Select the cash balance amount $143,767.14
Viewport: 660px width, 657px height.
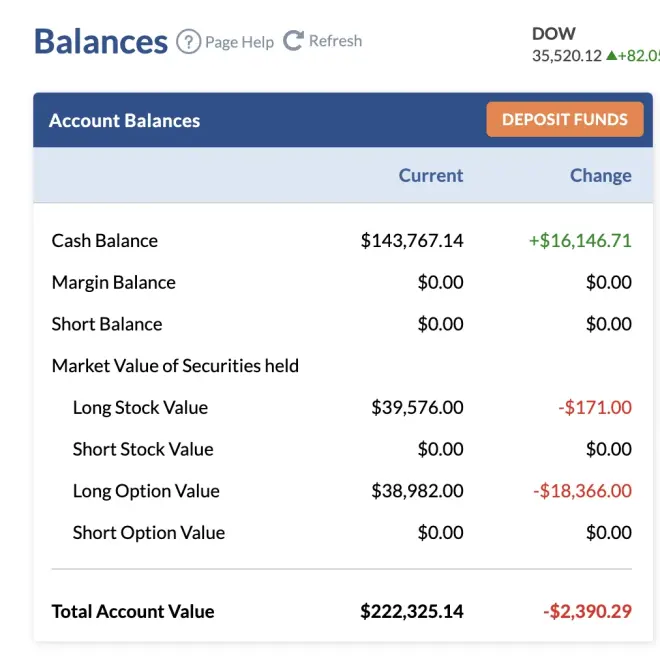click(412, 240)
